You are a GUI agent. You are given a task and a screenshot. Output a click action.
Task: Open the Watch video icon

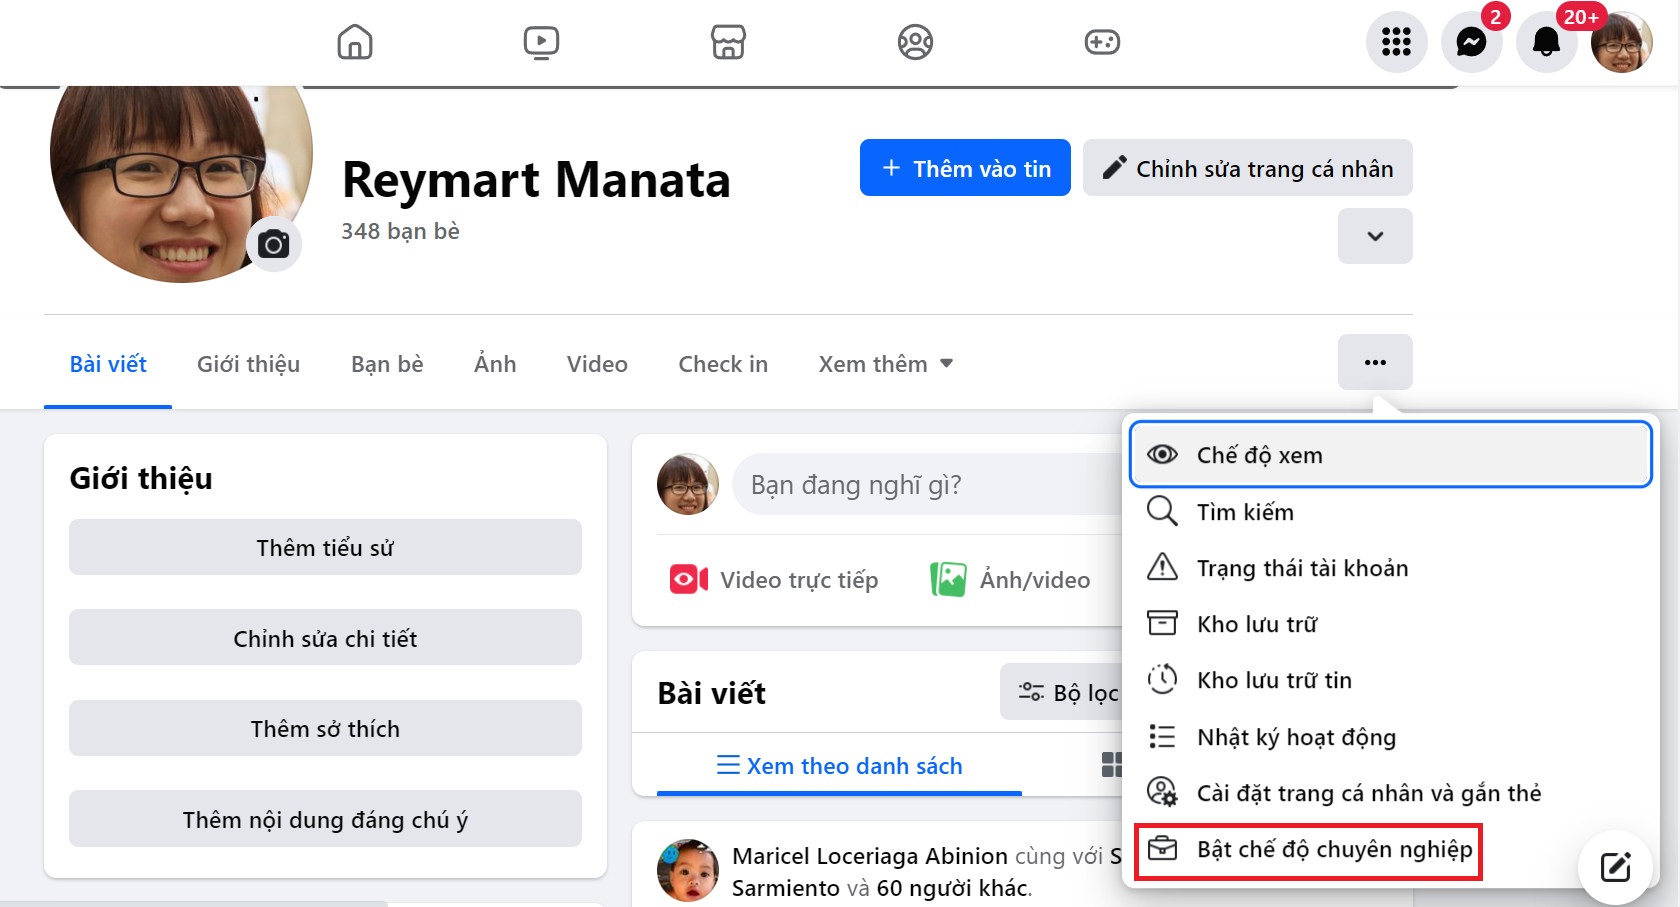(x=541, y=42)
